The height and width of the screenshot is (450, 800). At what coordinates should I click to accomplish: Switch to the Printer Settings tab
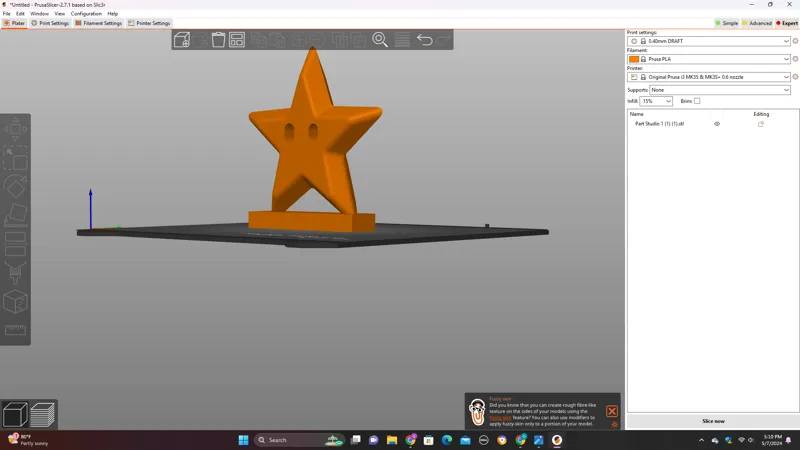tap(149, 23)
